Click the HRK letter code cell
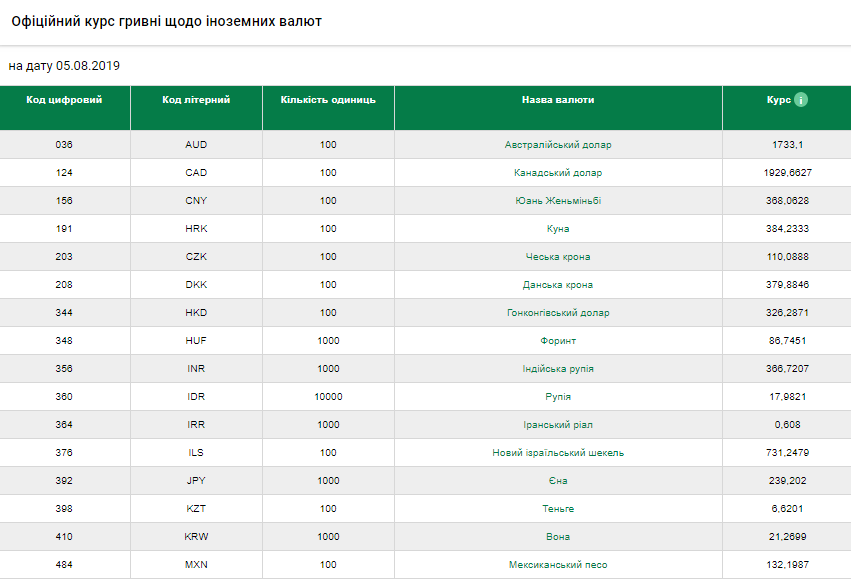The height and width of the screenshot is (579, 851). pos(196,229)
